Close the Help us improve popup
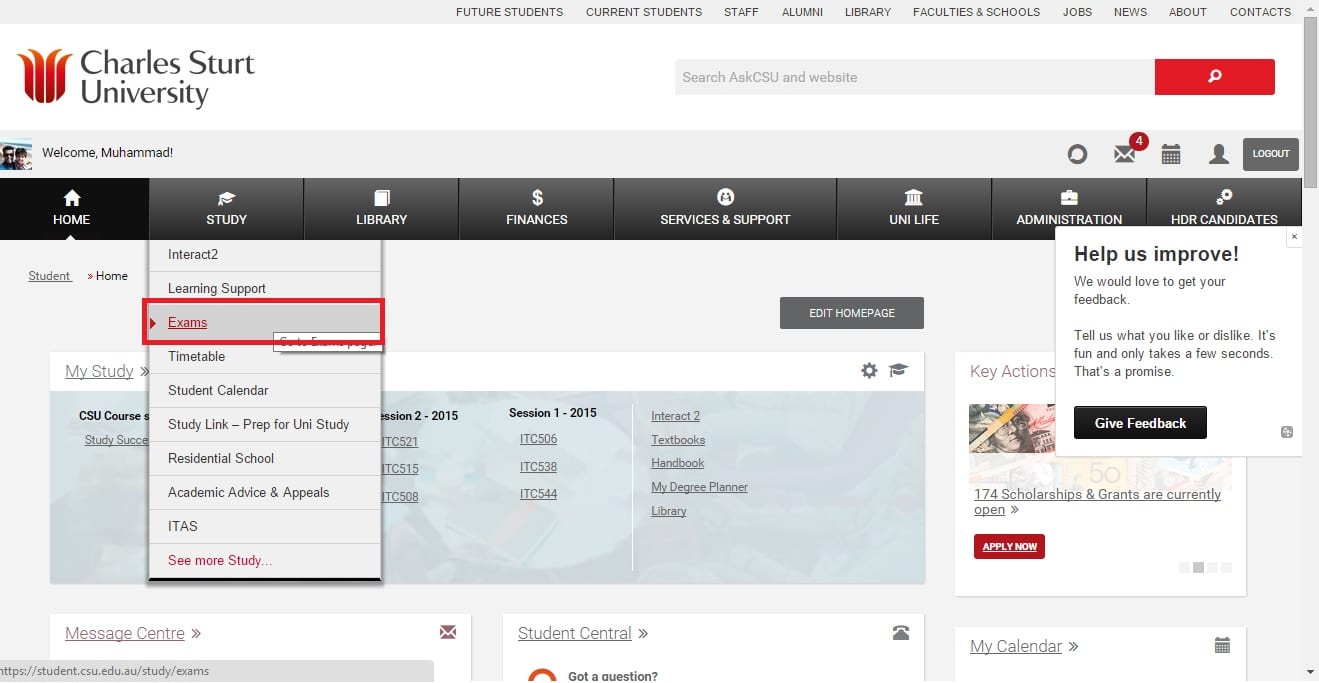The width and height of the screenshot is (1319, 683). pyautogui.click(x=1294, y=237)
